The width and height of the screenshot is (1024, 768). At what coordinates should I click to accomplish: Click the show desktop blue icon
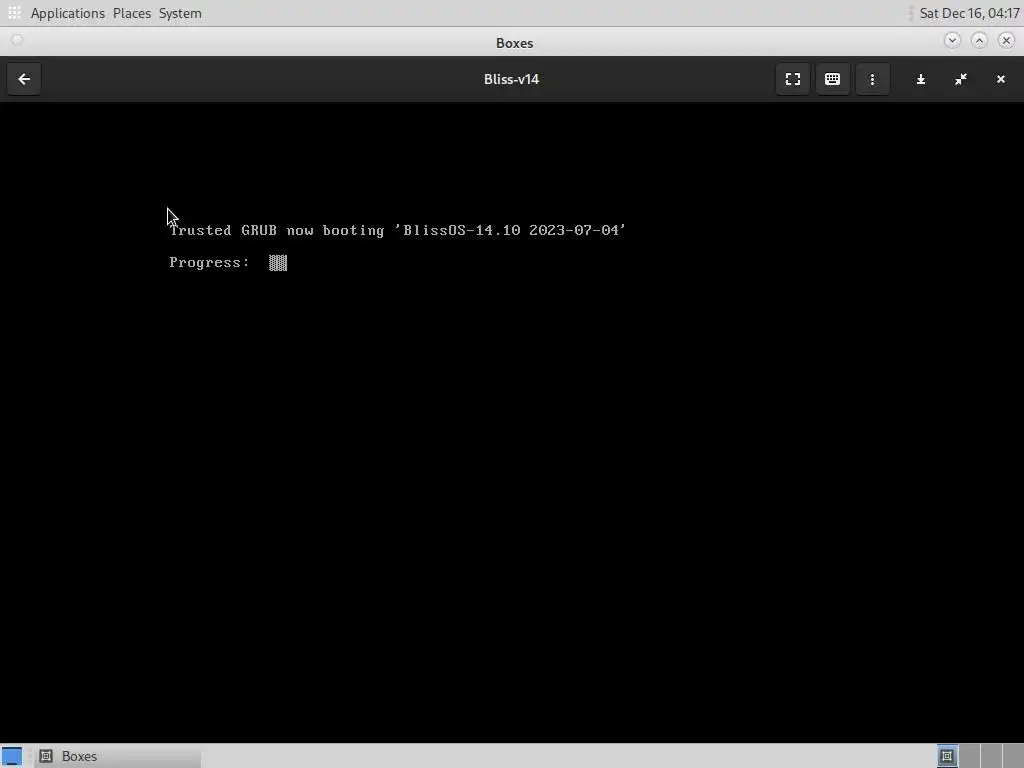click(12, 756)
